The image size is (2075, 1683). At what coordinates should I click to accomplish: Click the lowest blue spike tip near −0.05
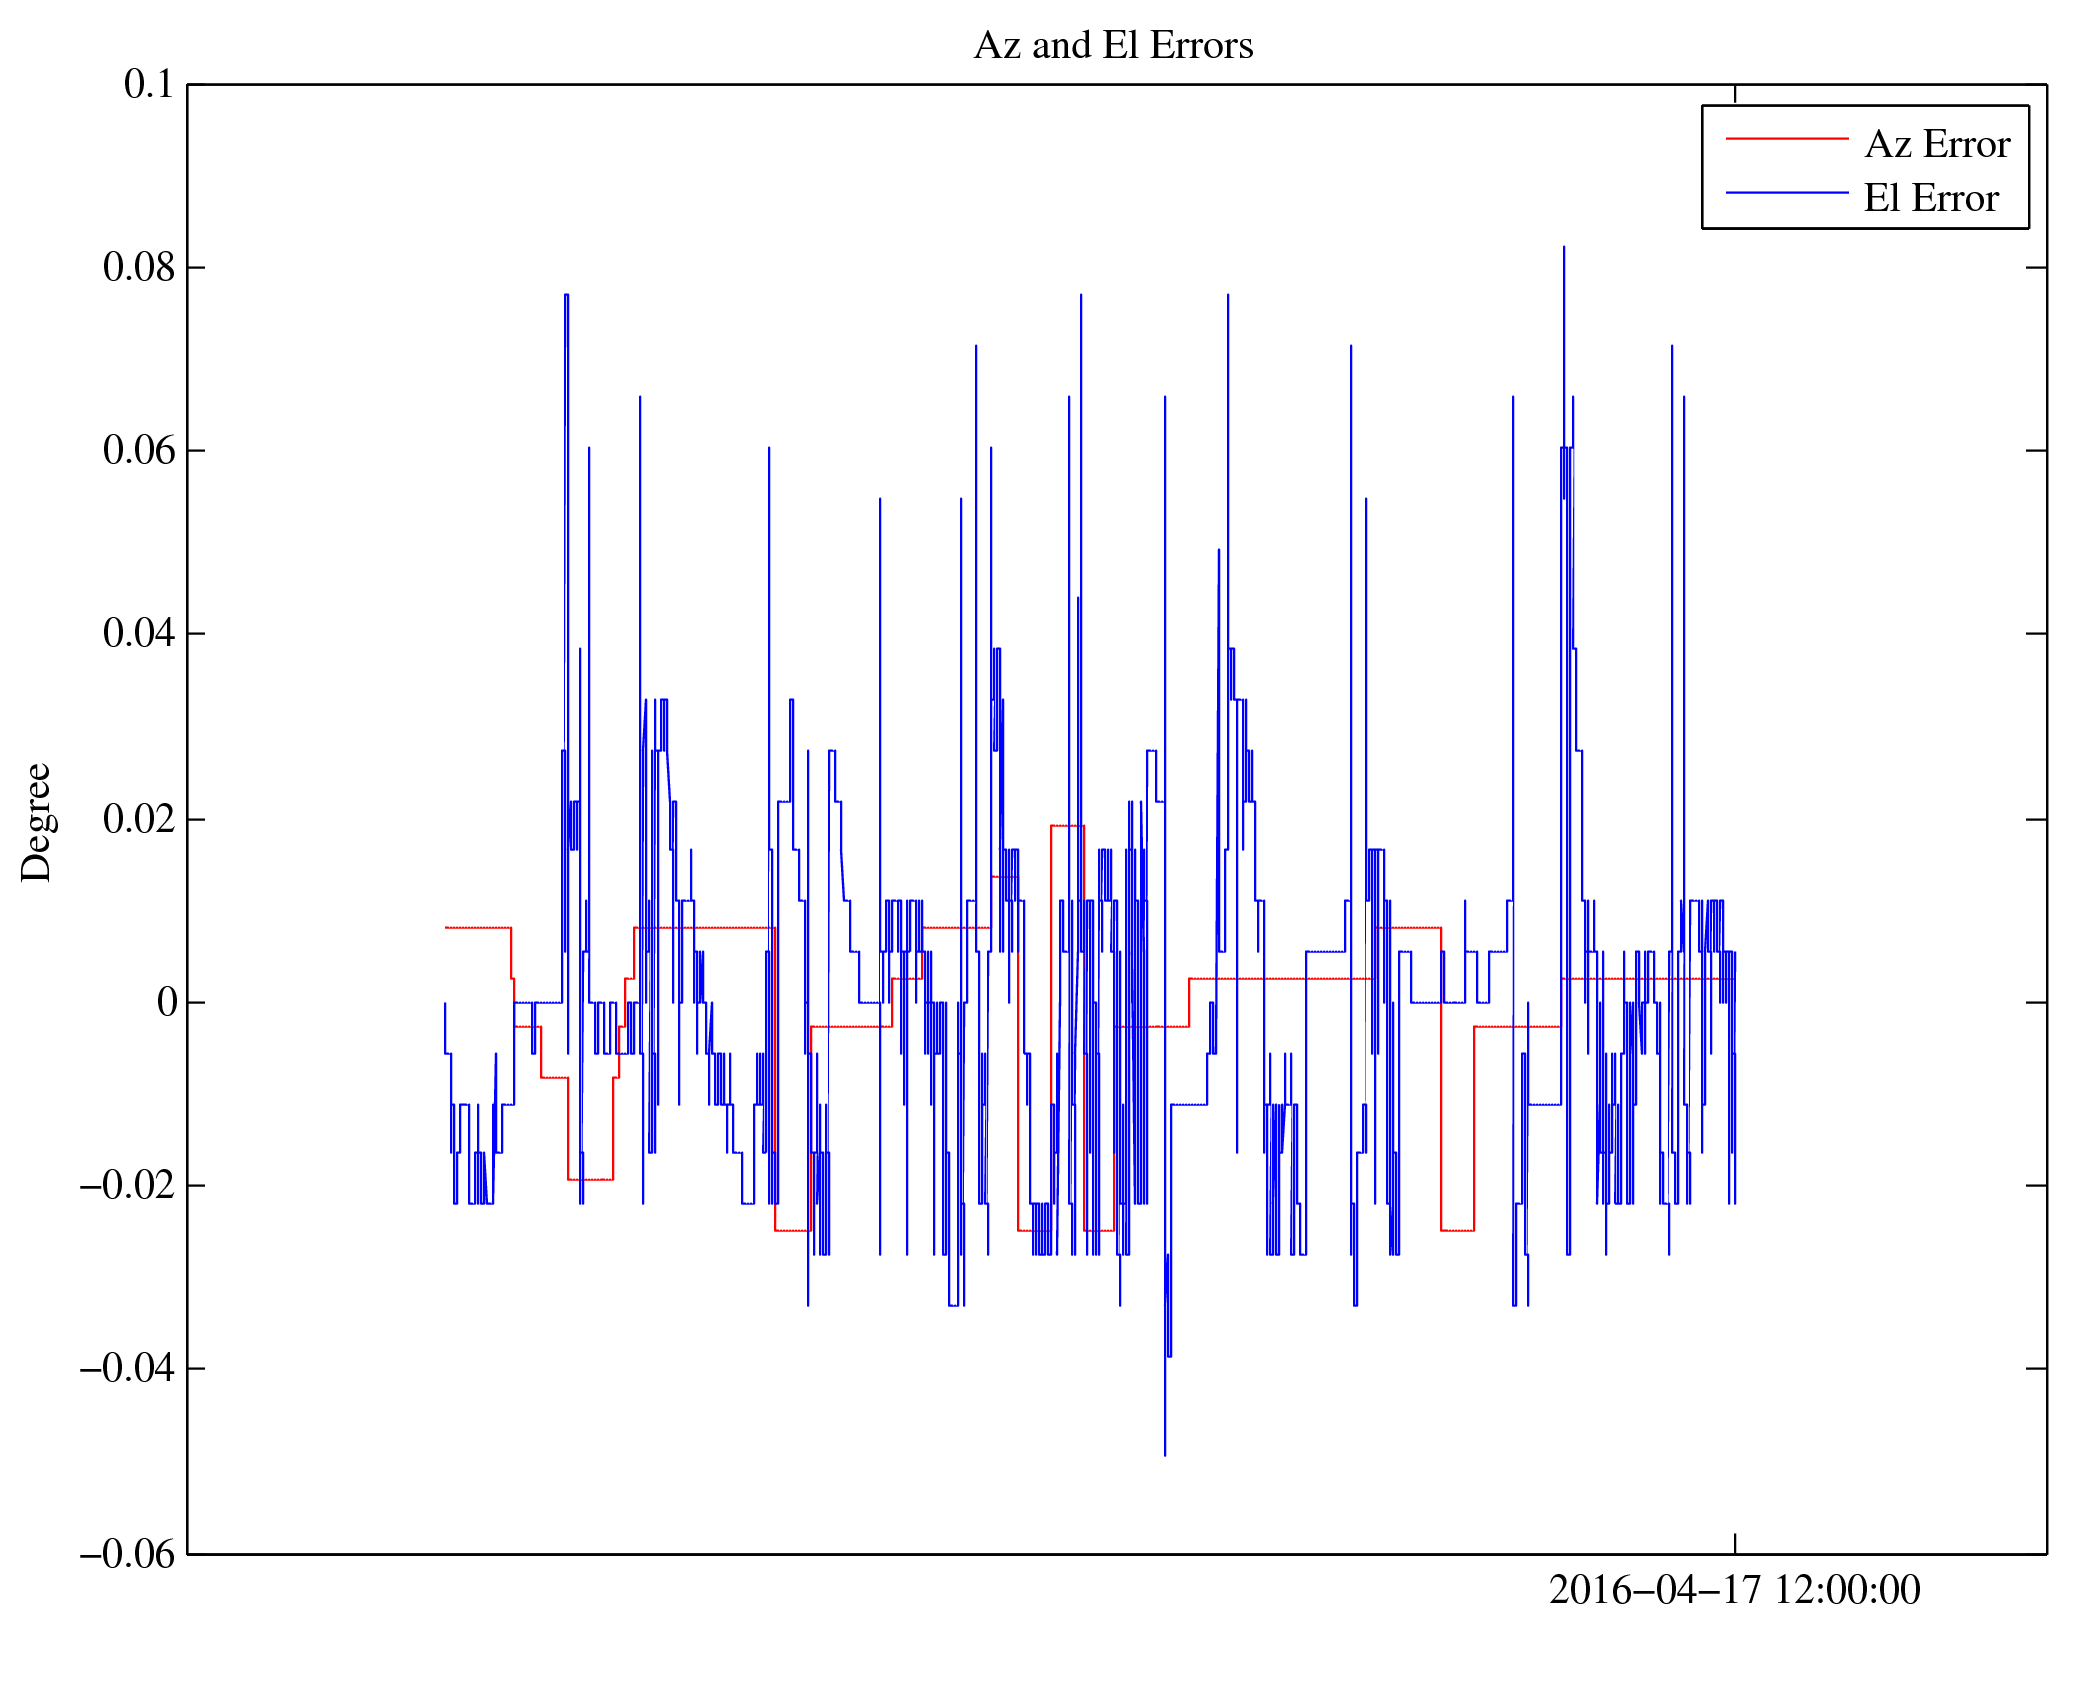tap(1165, 1453)
